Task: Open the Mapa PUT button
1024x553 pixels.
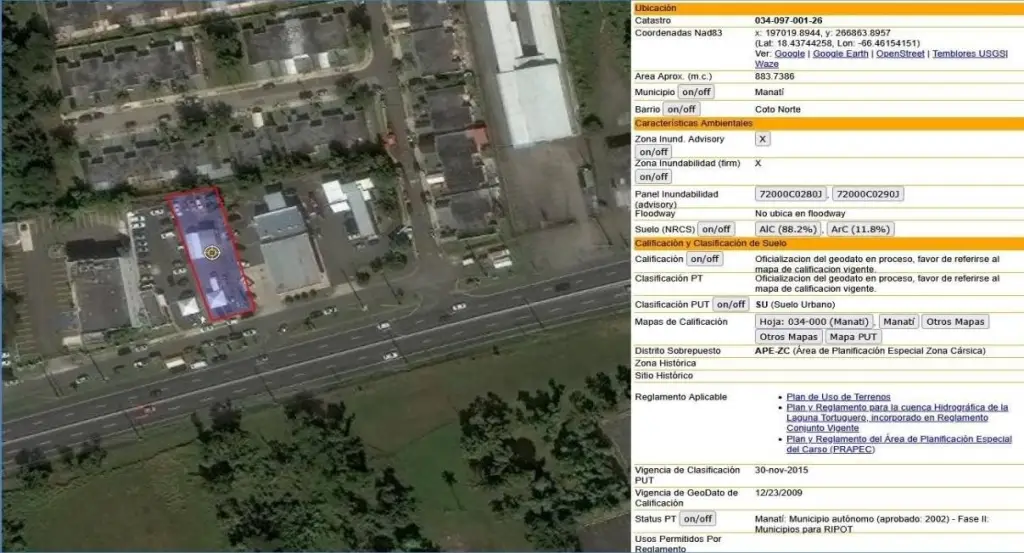Action: 854,337
